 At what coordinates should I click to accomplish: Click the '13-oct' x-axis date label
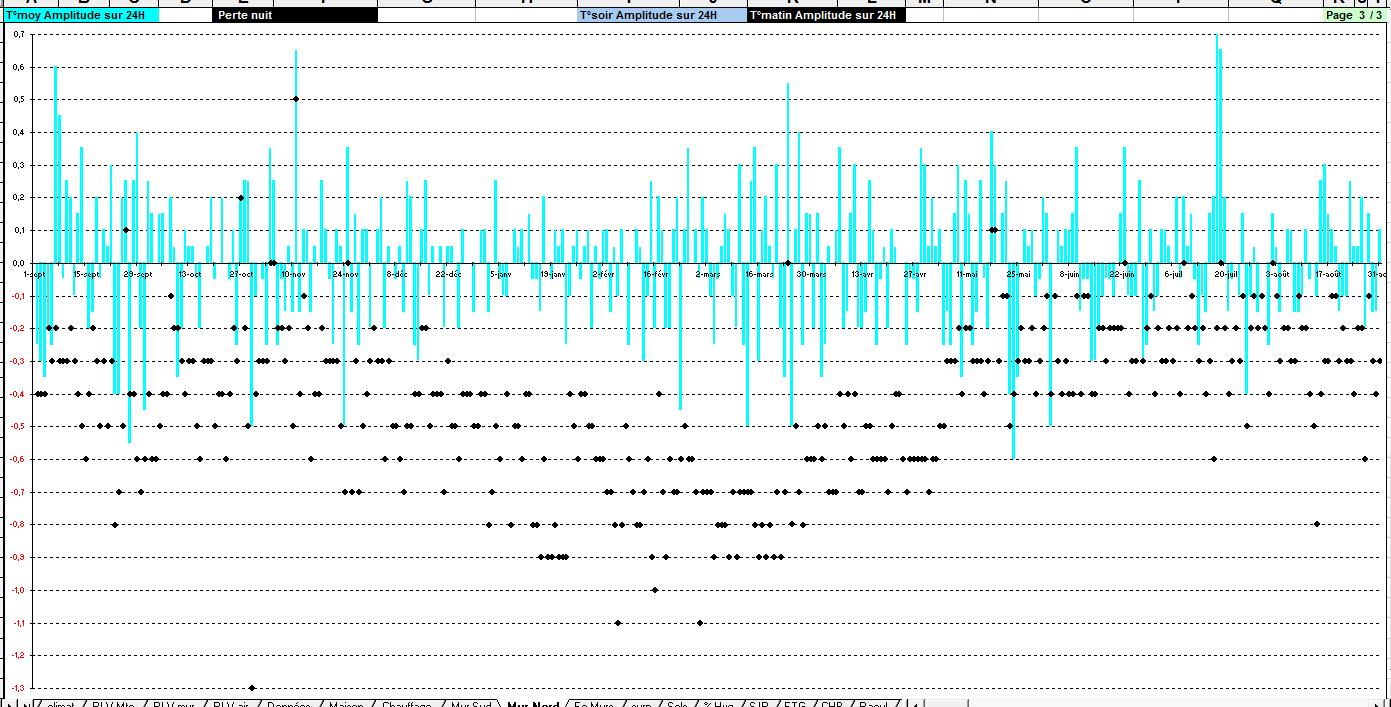pyautogui.click(x=190, y=273)
